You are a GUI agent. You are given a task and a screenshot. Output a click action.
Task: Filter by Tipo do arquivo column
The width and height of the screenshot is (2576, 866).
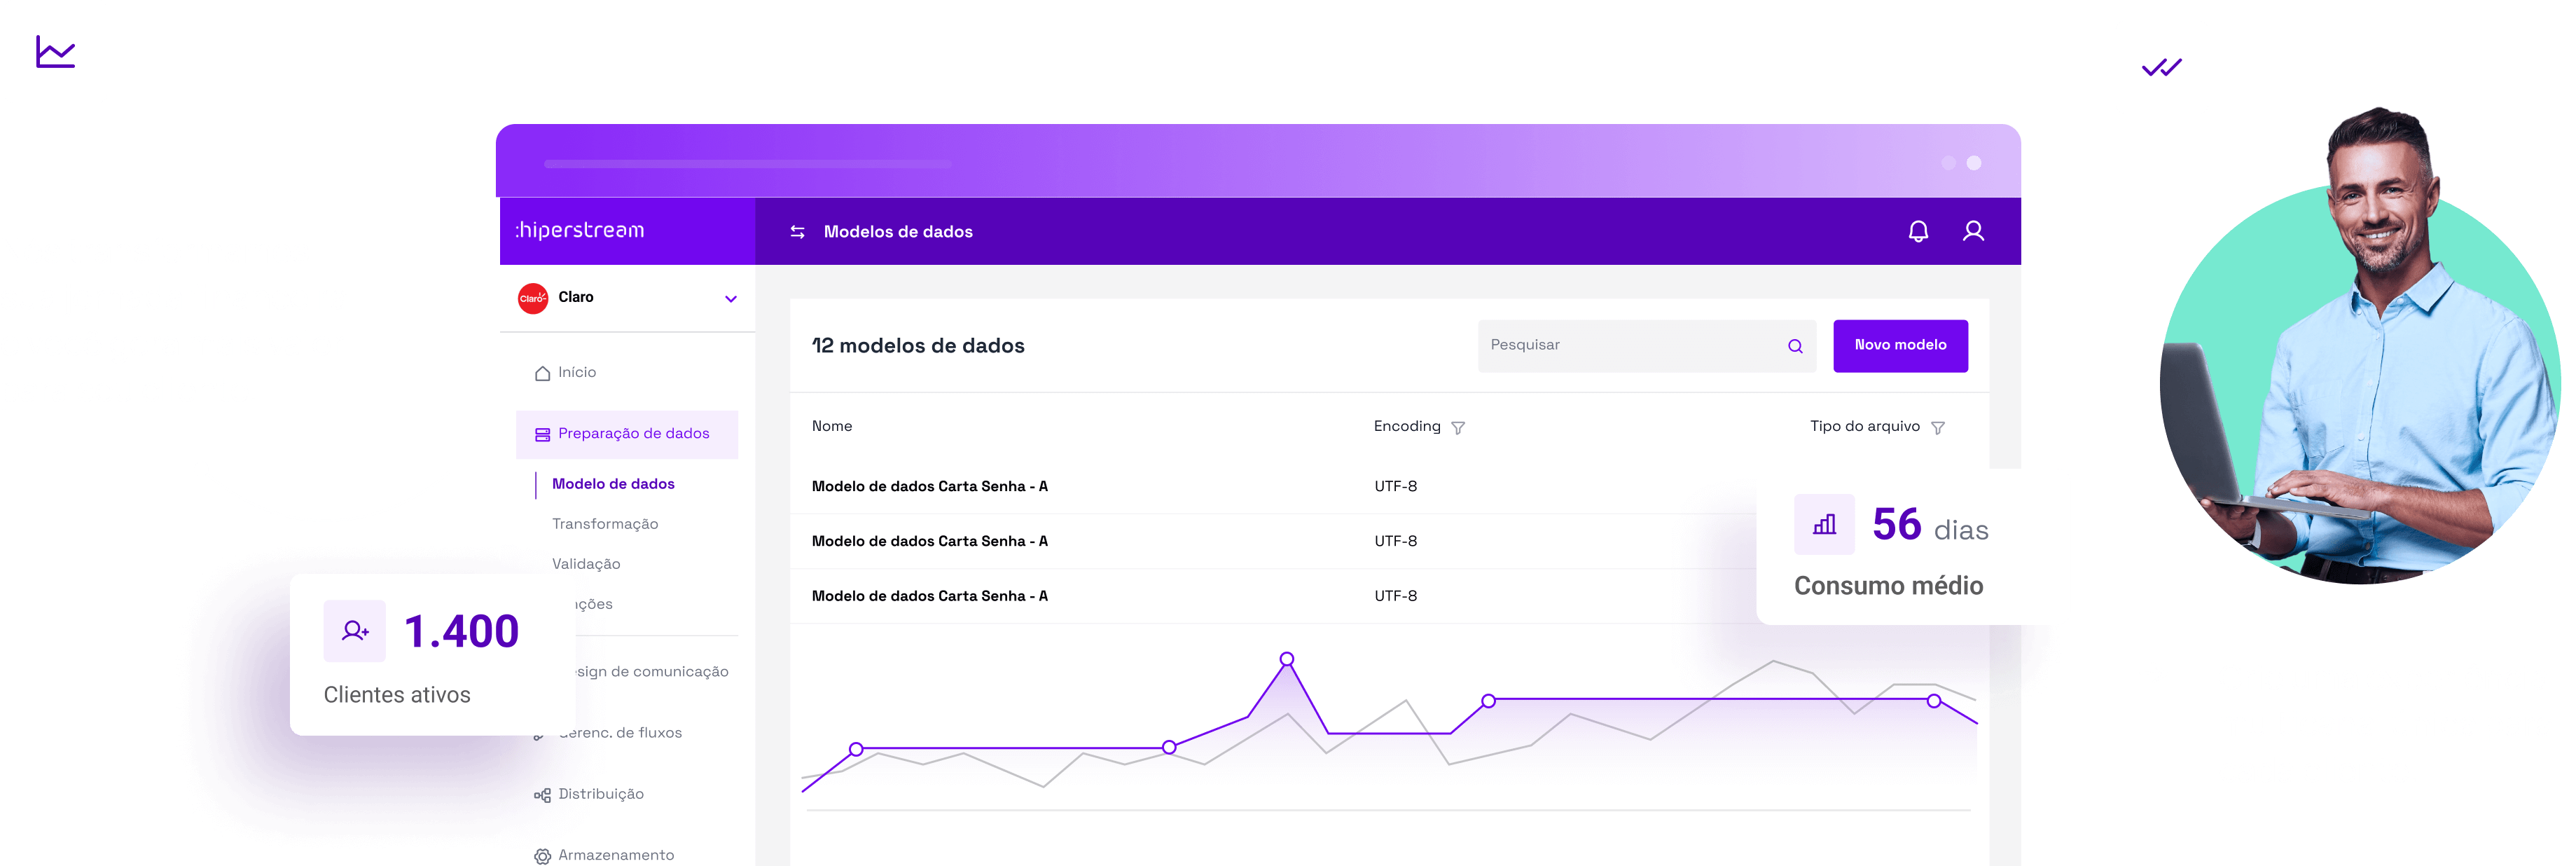tap(1937, 428)
